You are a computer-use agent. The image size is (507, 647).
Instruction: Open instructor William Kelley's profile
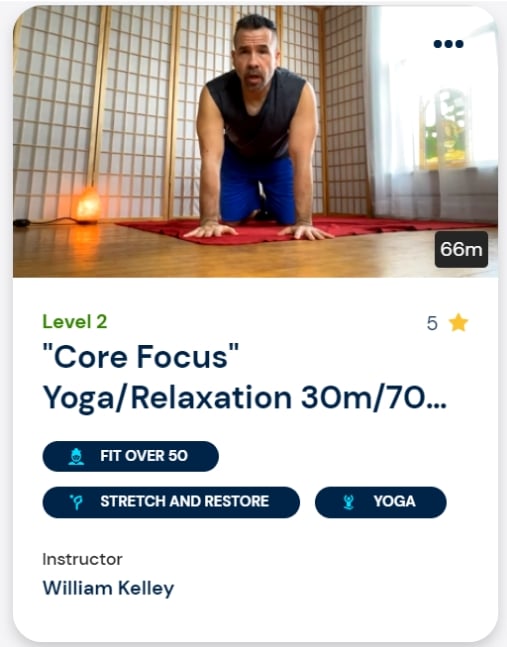tap(108, 588)
